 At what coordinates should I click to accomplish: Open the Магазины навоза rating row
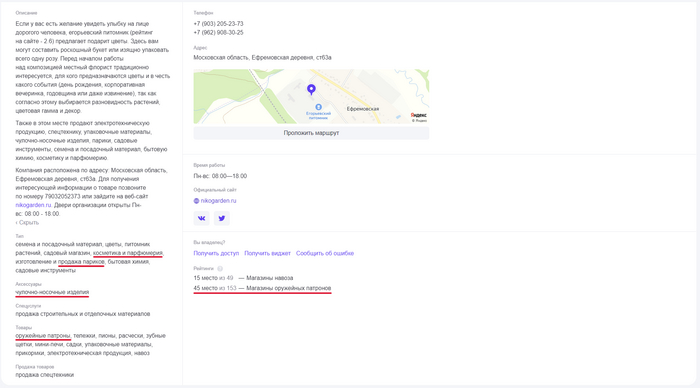tap(243, 278)
